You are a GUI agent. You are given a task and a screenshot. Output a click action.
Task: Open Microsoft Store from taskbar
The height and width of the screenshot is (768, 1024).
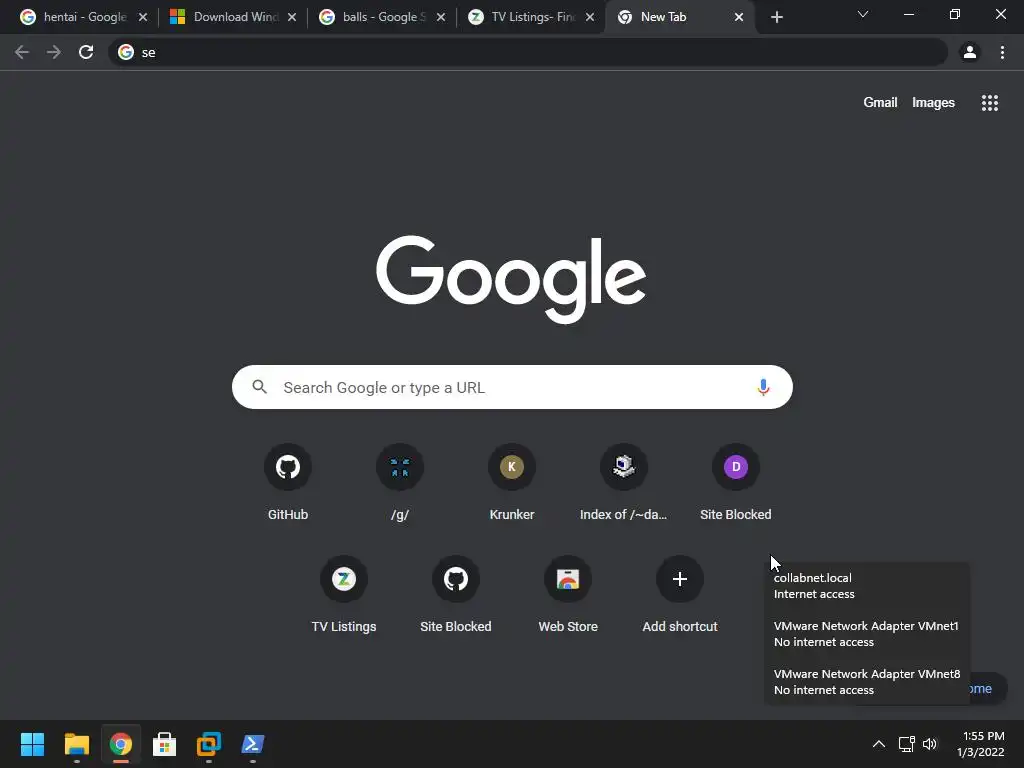pos(165,744)
